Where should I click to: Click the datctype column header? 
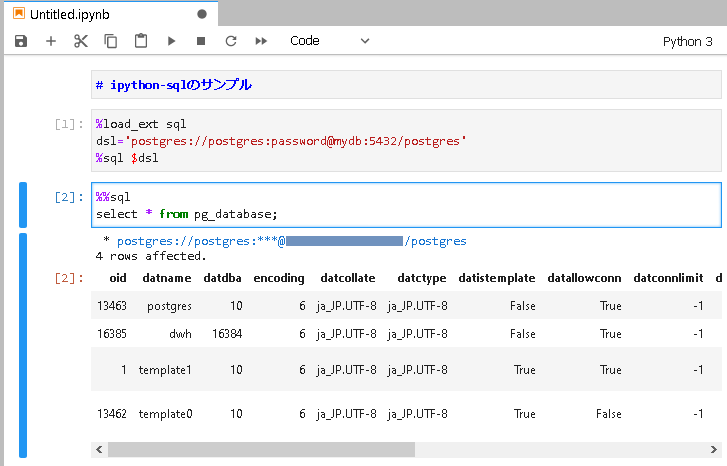(422, 278)
